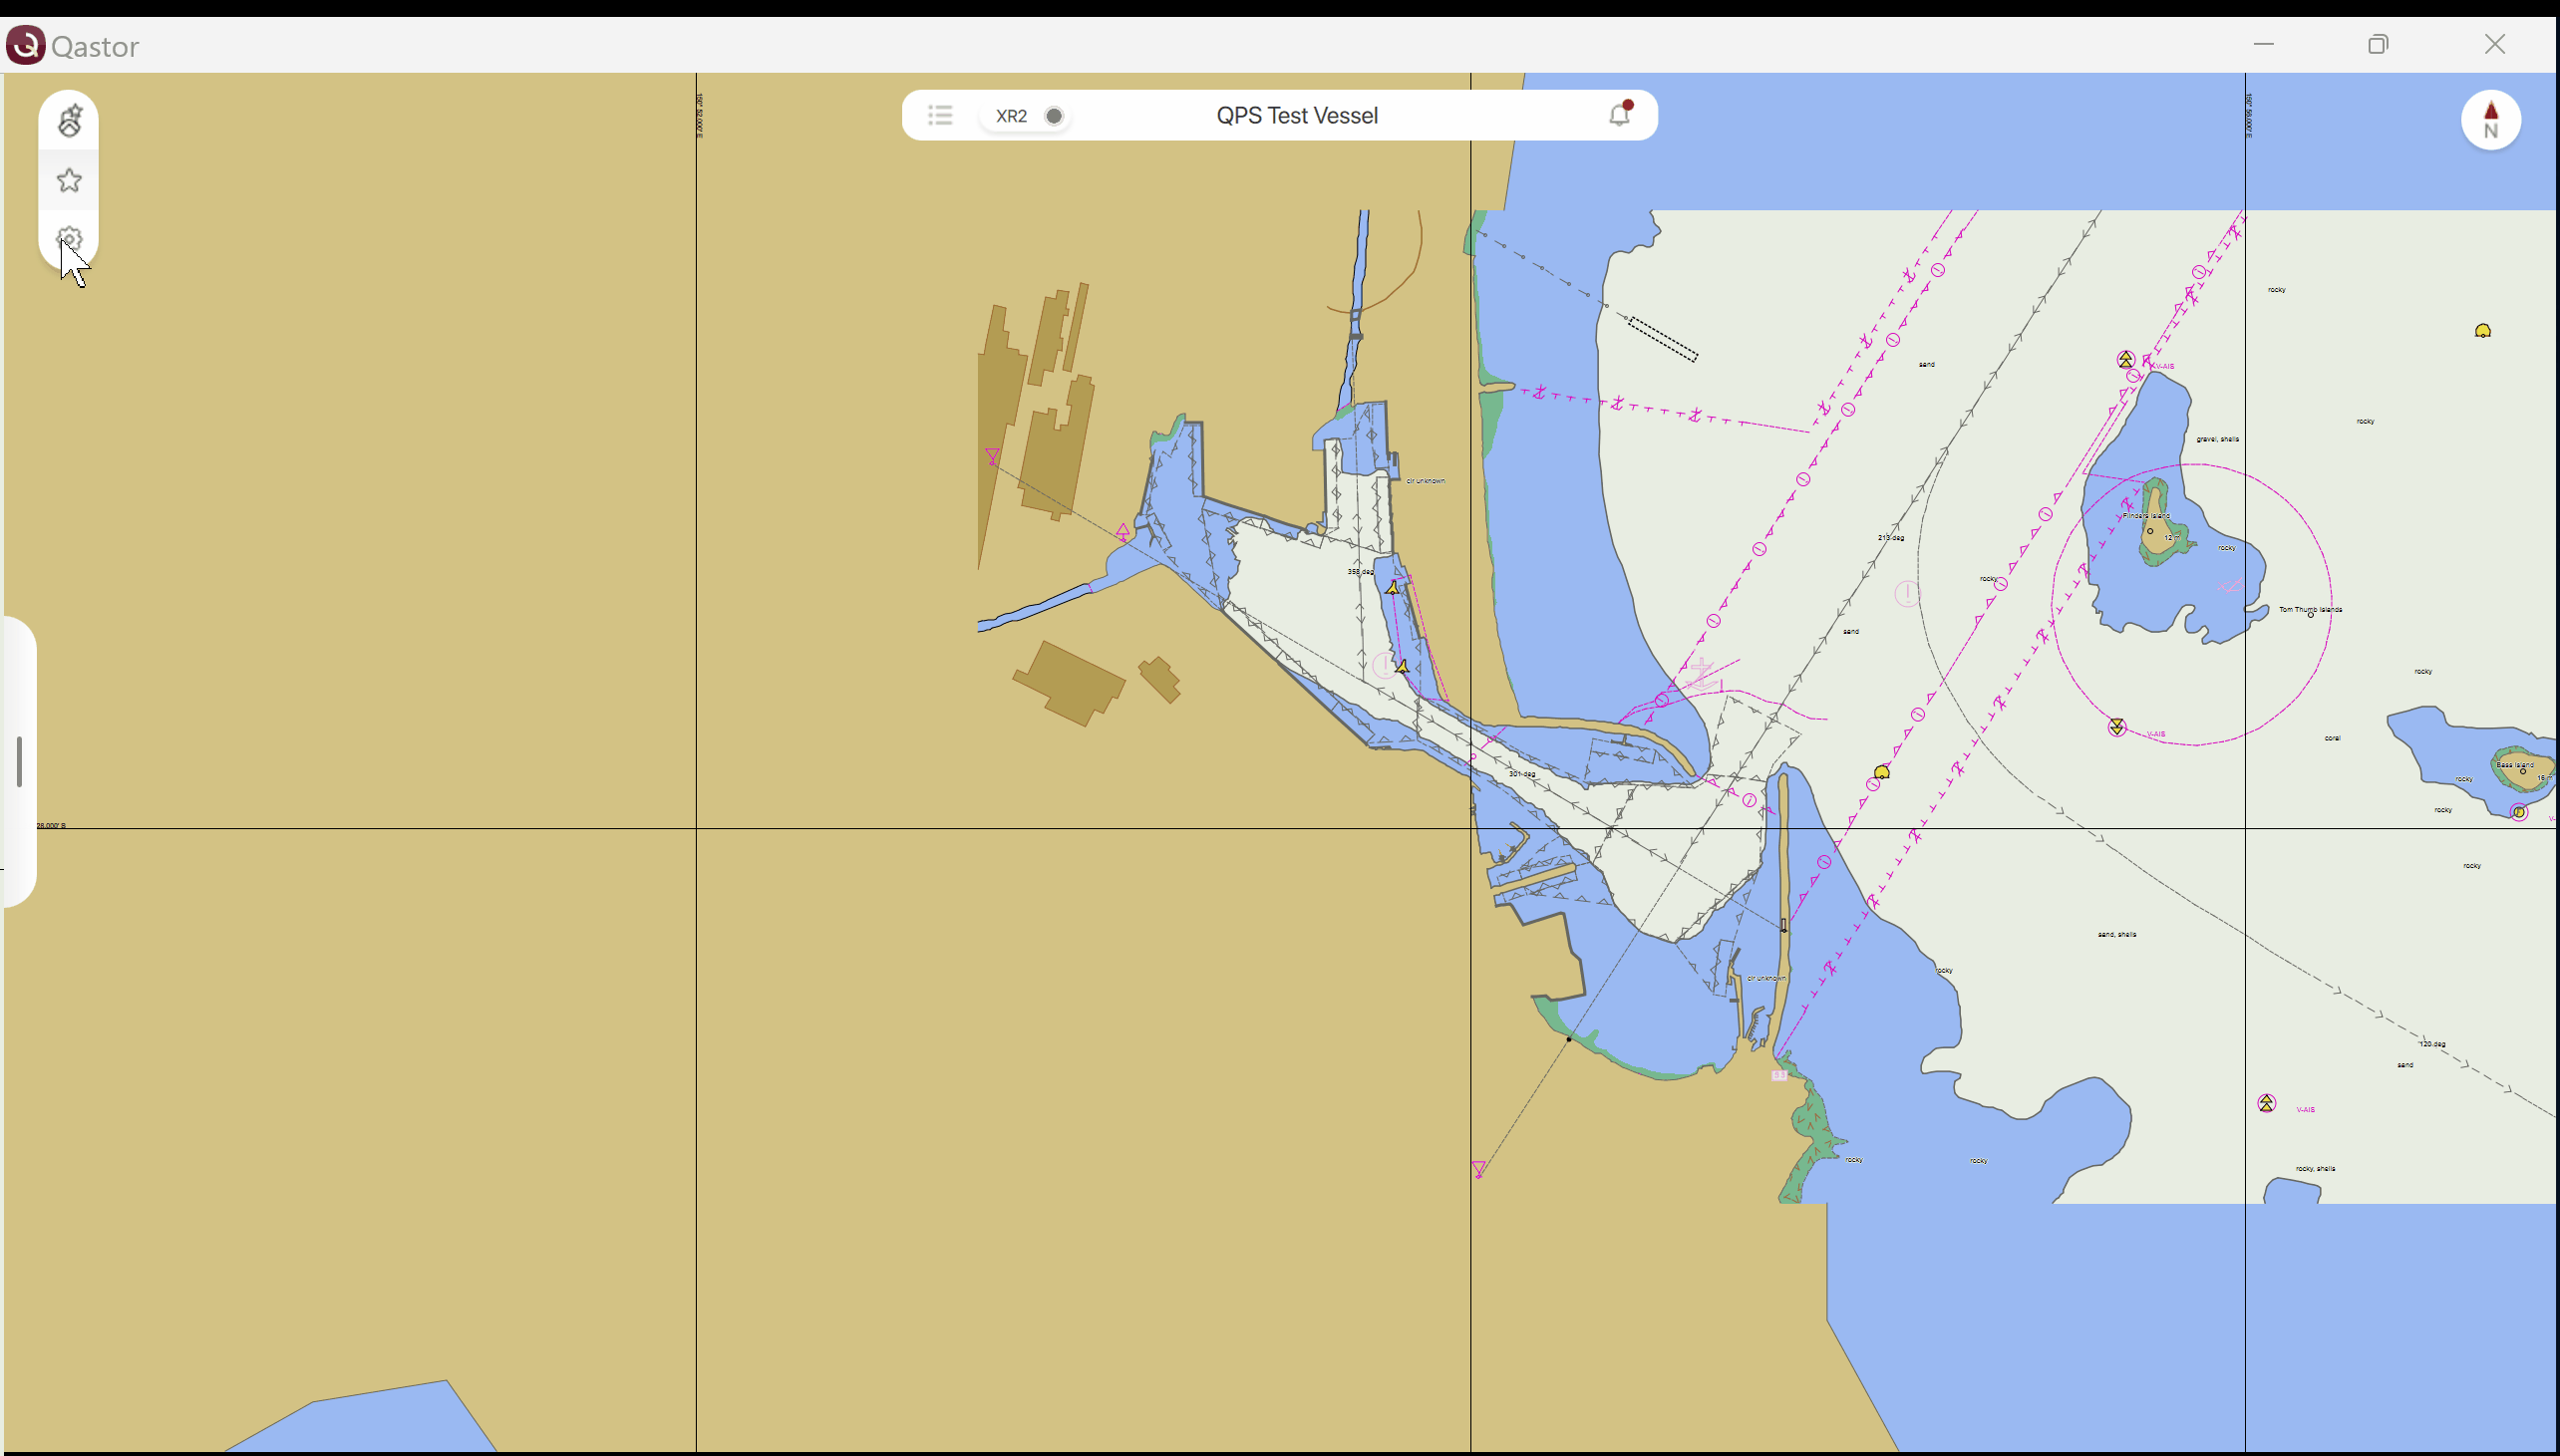The height and width of the screenshot is (1456, 2560).
Task: Restore down the Qastor window
Action: click(2378, 45)
